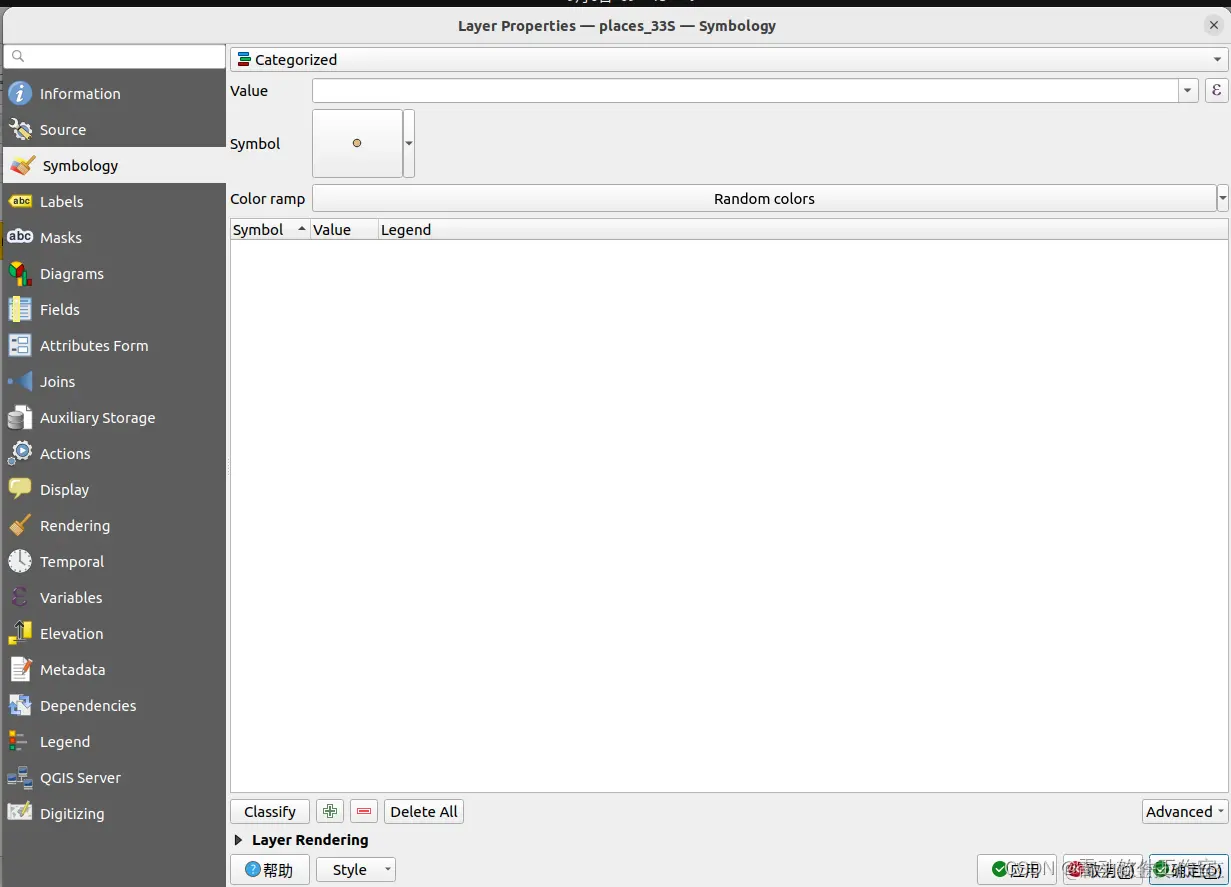
Task: Open the Information tab label
Action: pos(80,94)
